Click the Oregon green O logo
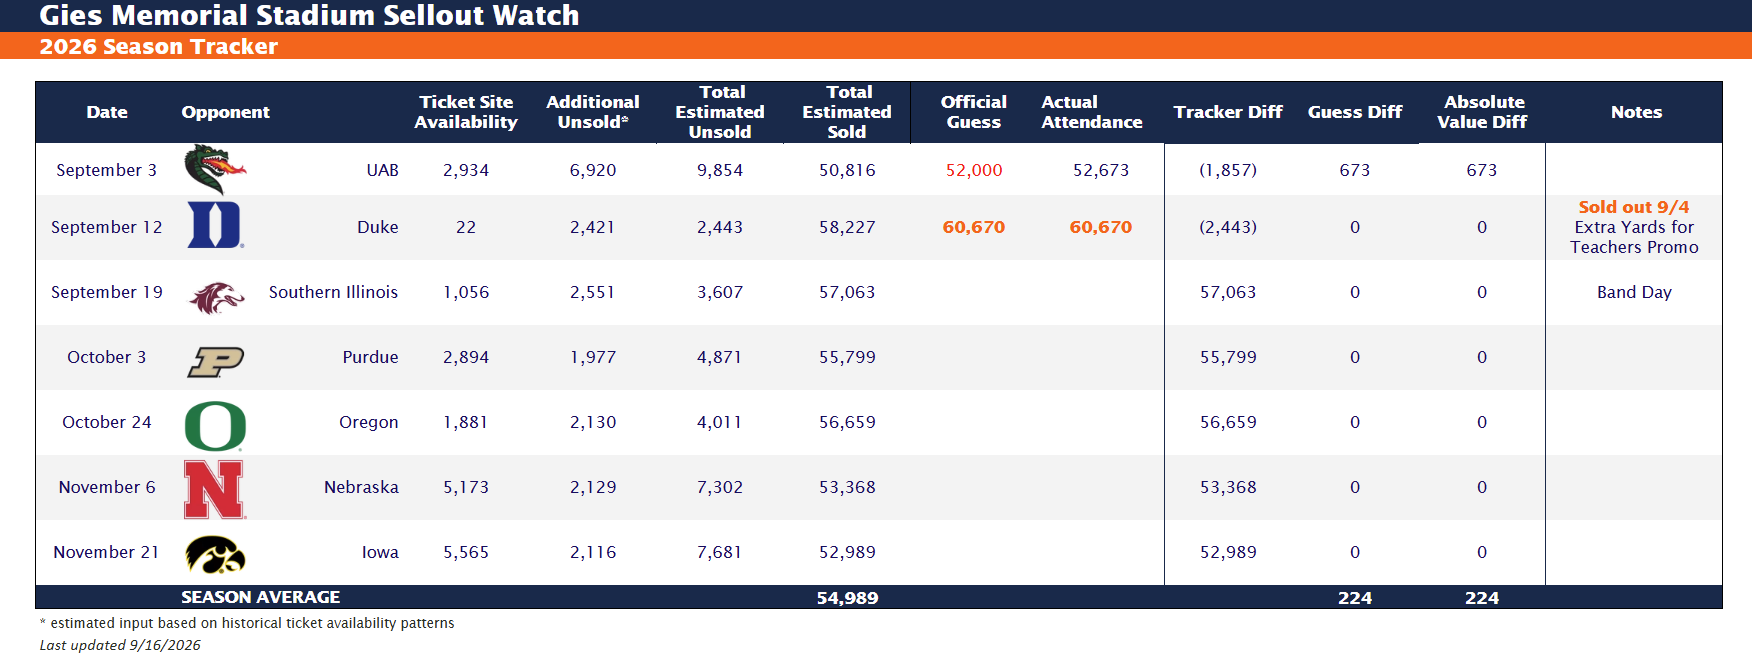The height and width of the screenshot is (657, 1752). [215, 426]
